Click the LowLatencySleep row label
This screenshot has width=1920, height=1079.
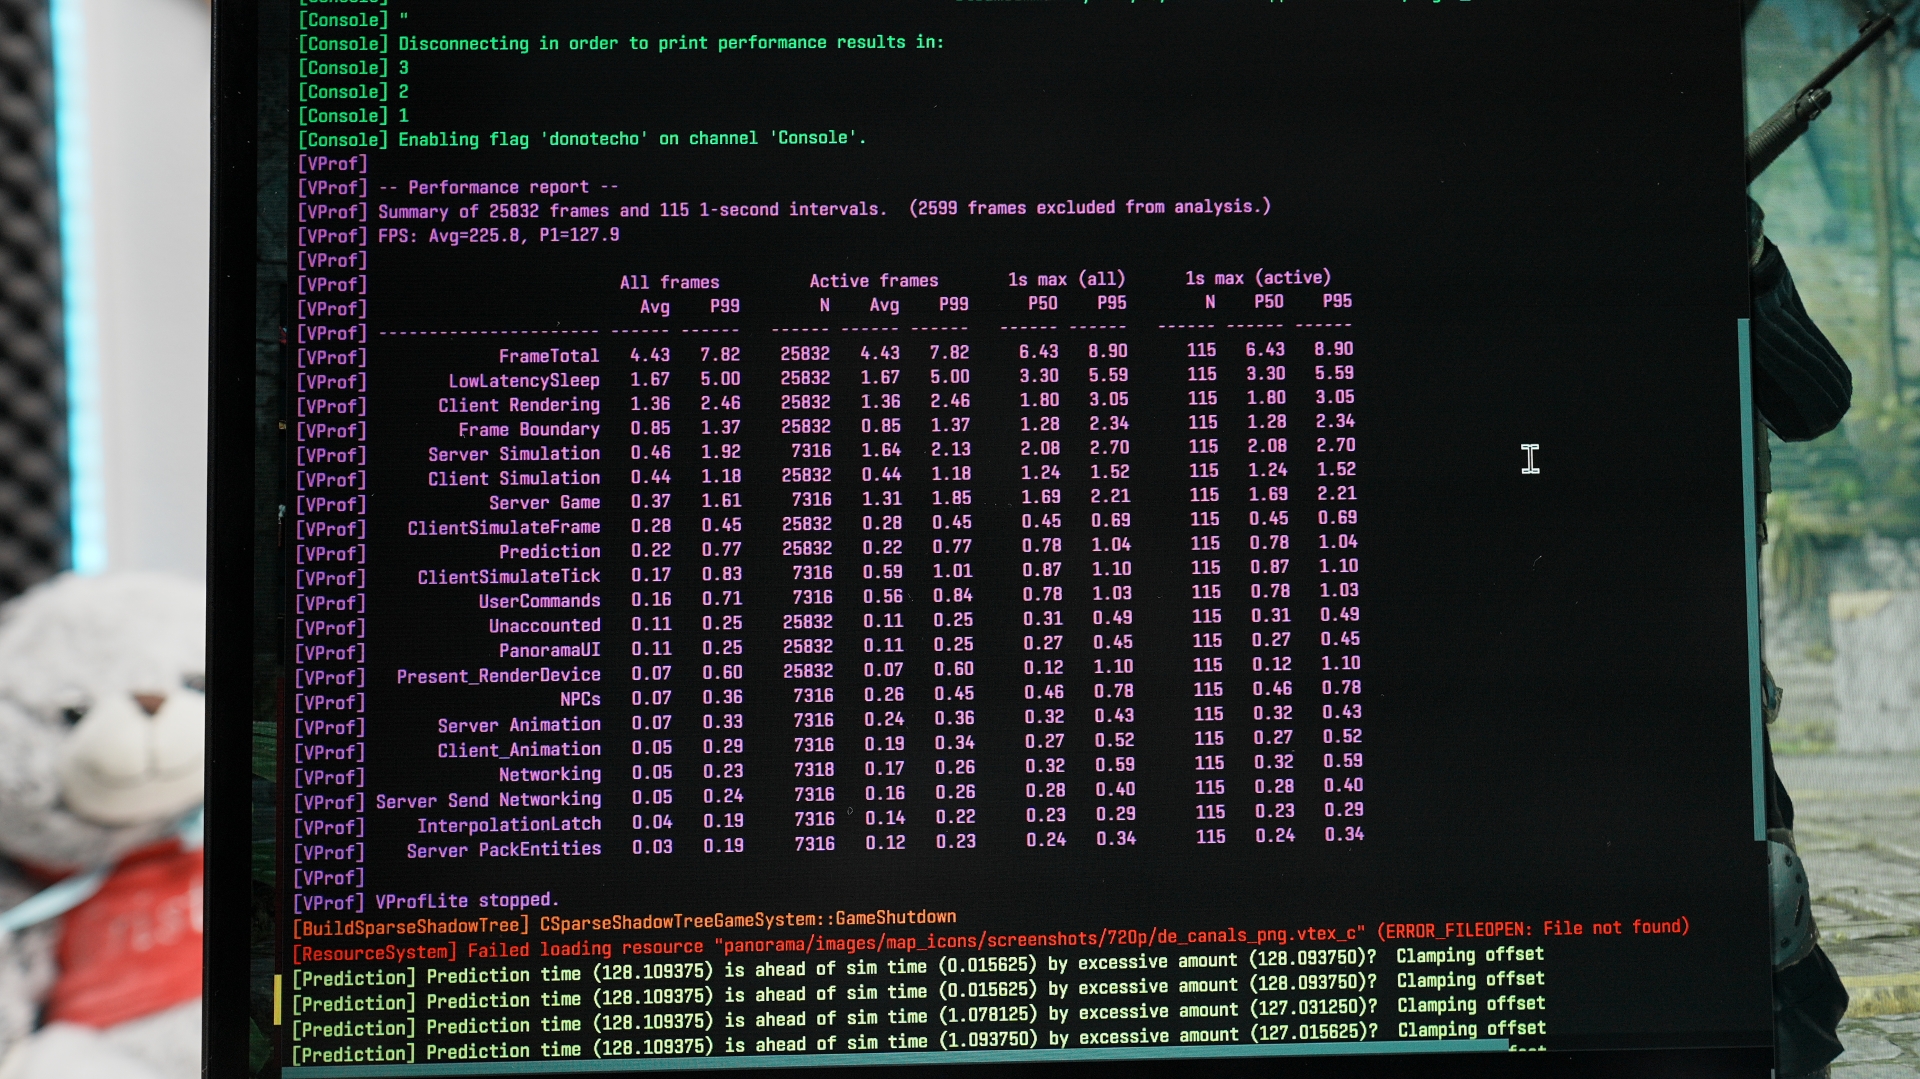coord(523,381)
